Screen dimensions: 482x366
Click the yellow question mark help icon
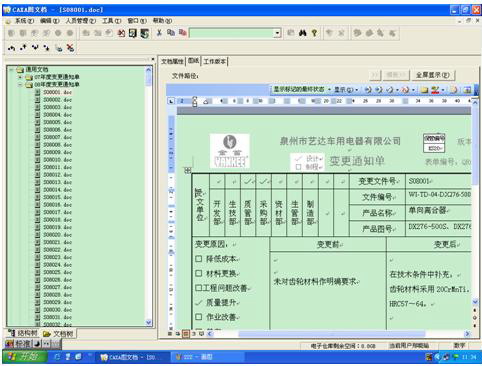click(x=314, y=33)
